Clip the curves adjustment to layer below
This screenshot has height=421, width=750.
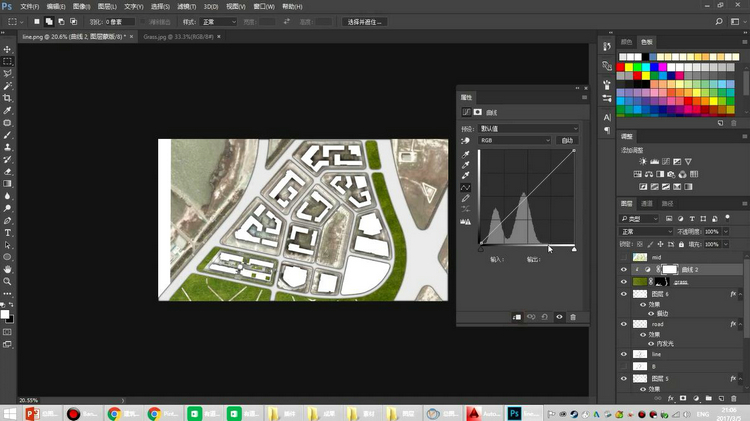(x=517, y=317)
